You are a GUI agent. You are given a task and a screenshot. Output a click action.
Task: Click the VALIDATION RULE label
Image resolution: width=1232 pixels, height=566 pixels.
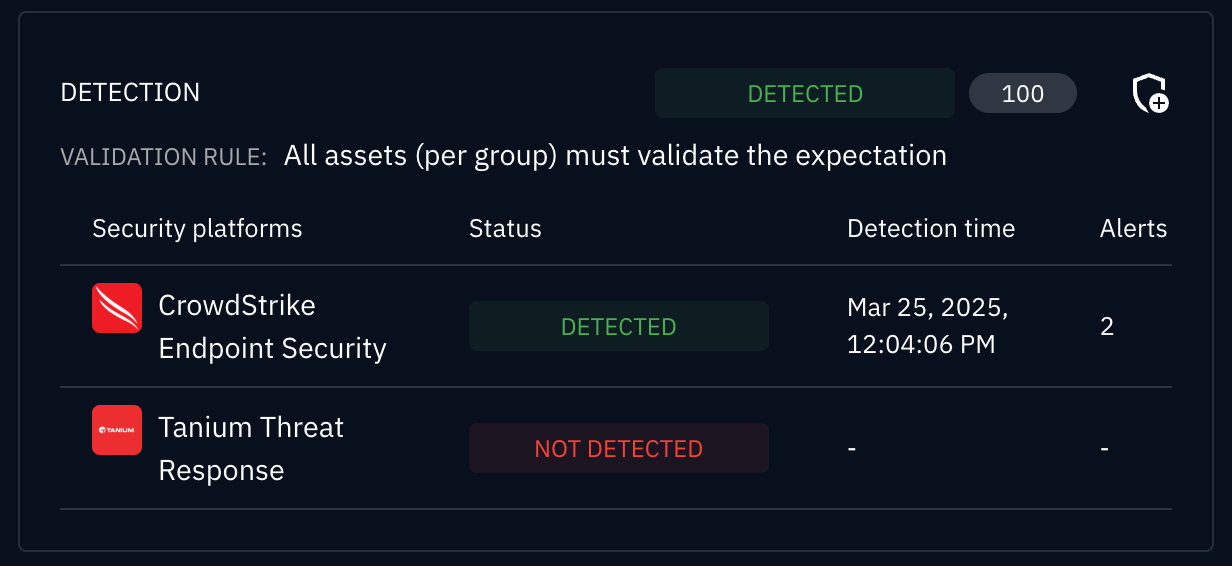pos(164,157)
